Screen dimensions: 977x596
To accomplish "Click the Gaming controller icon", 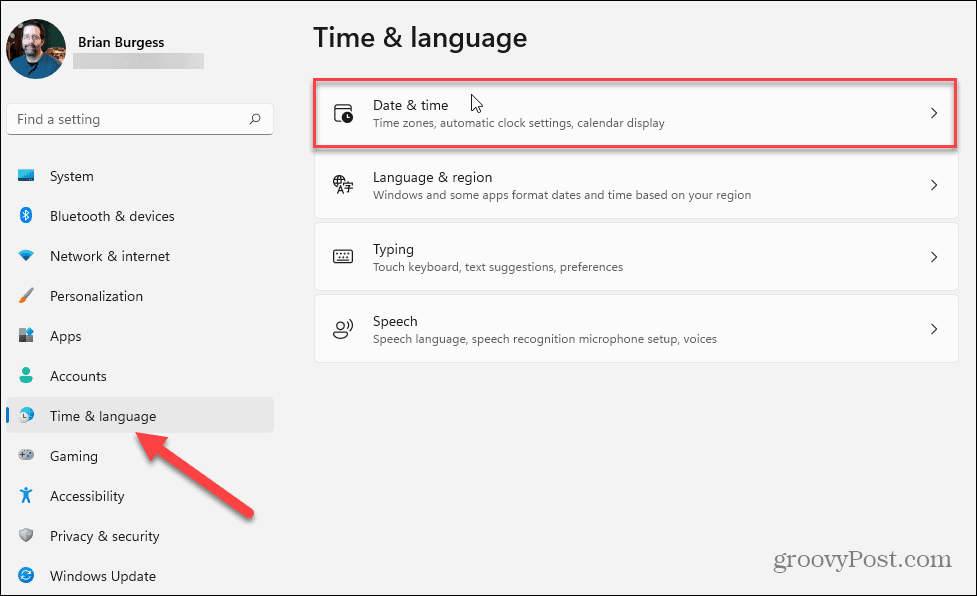I will coord(27,456).
